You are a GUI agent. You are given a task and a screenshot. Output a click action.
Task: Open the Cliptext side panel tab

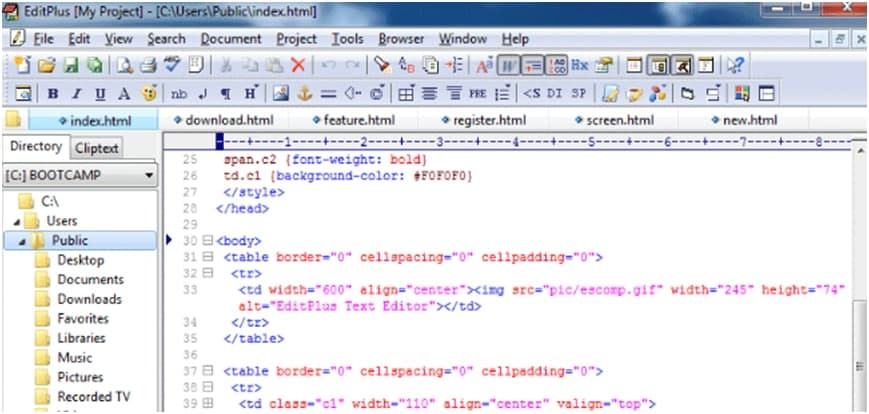pyautogui.click(x=96, y=148)
